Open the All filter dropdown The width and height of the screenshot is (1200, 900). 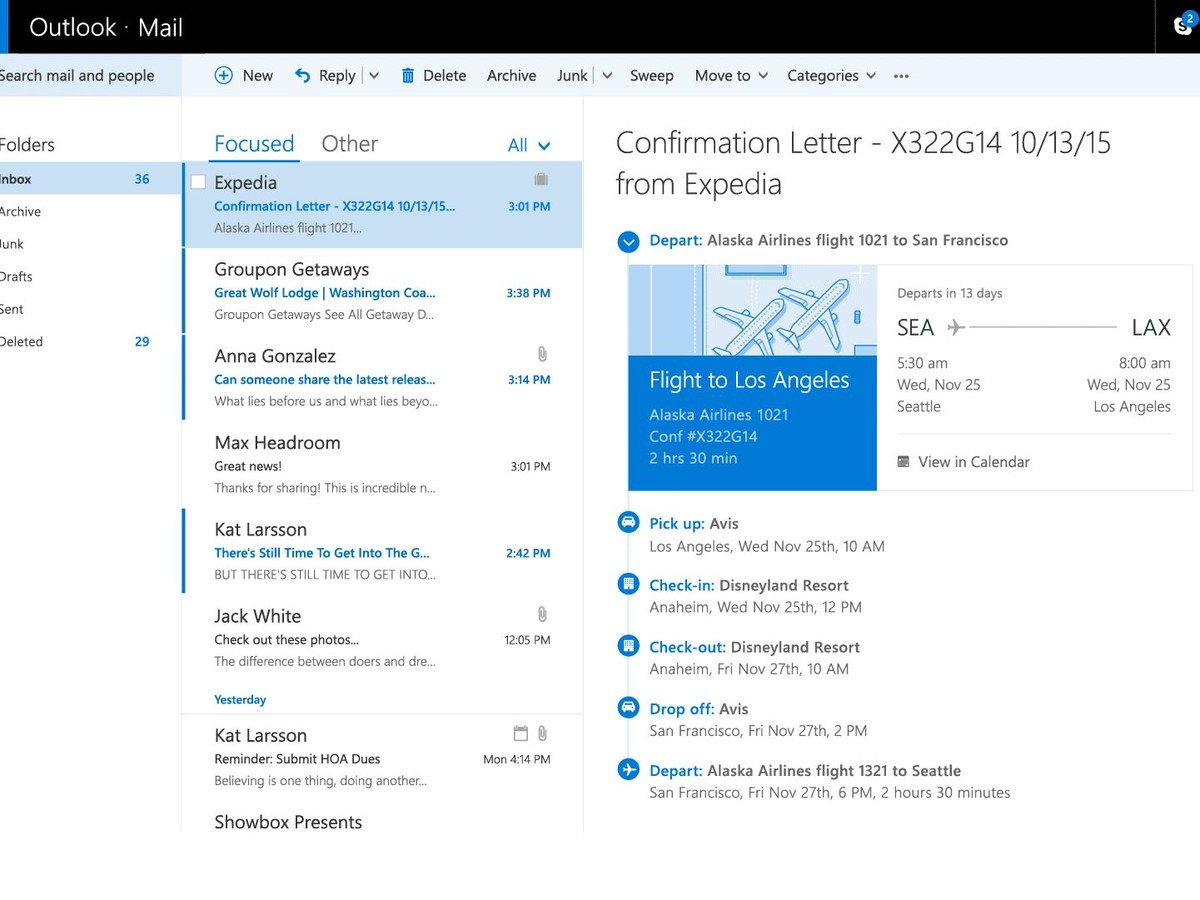529,145
